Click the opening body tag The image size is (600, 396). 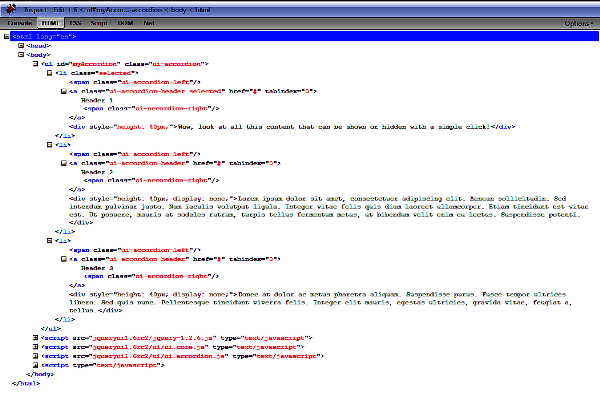[x=38, y=55]
